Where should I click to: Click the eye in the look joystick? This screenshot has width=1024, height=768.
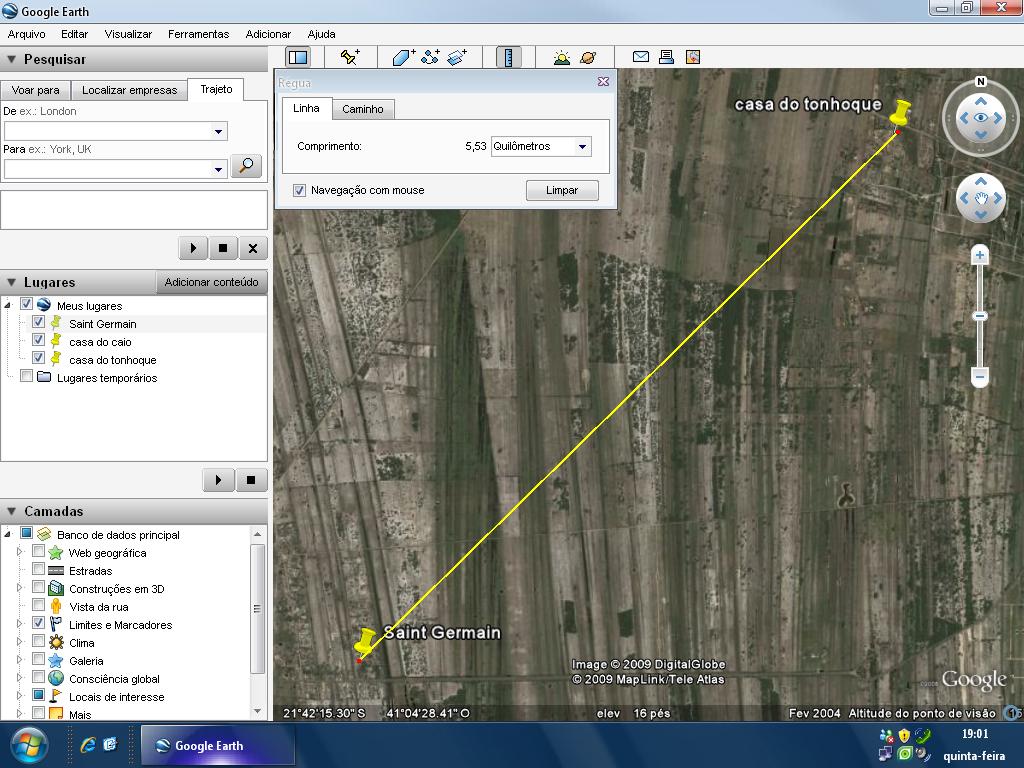pyautogui.click(x=981, y=118)
